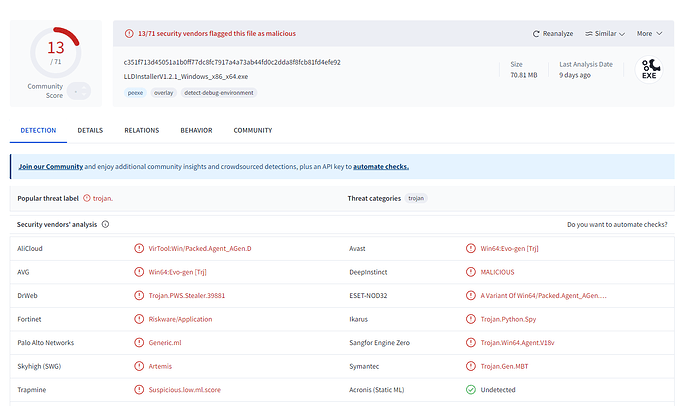The image size is (690, 406).
Task: Switch to the DETECTION tab
Action: coord(38,131)
